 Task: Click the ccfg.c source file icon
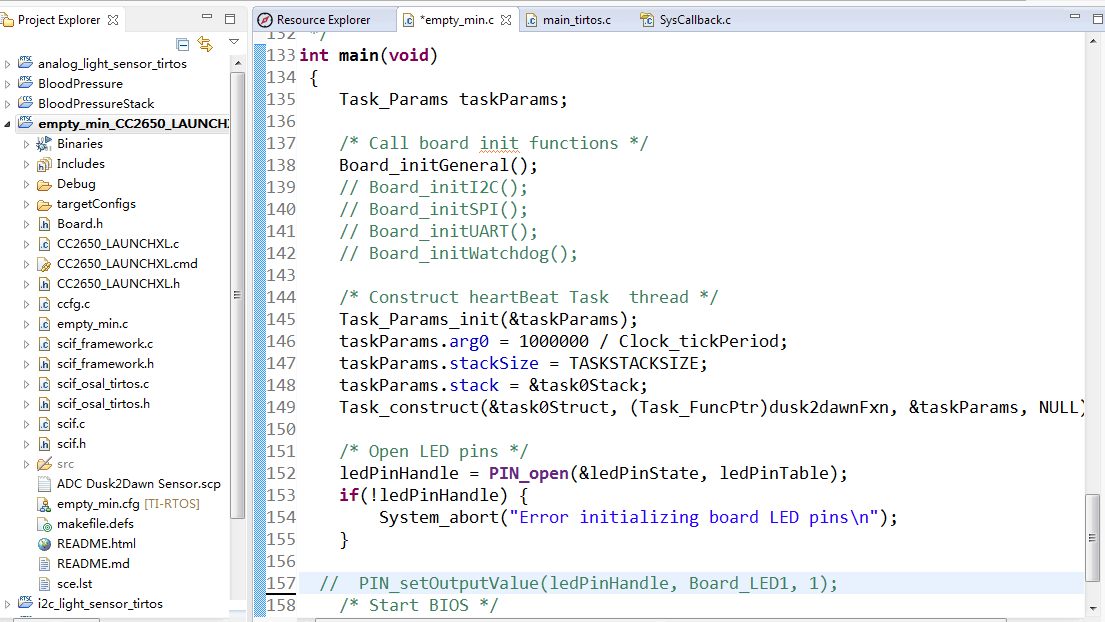tap(44, 304)
